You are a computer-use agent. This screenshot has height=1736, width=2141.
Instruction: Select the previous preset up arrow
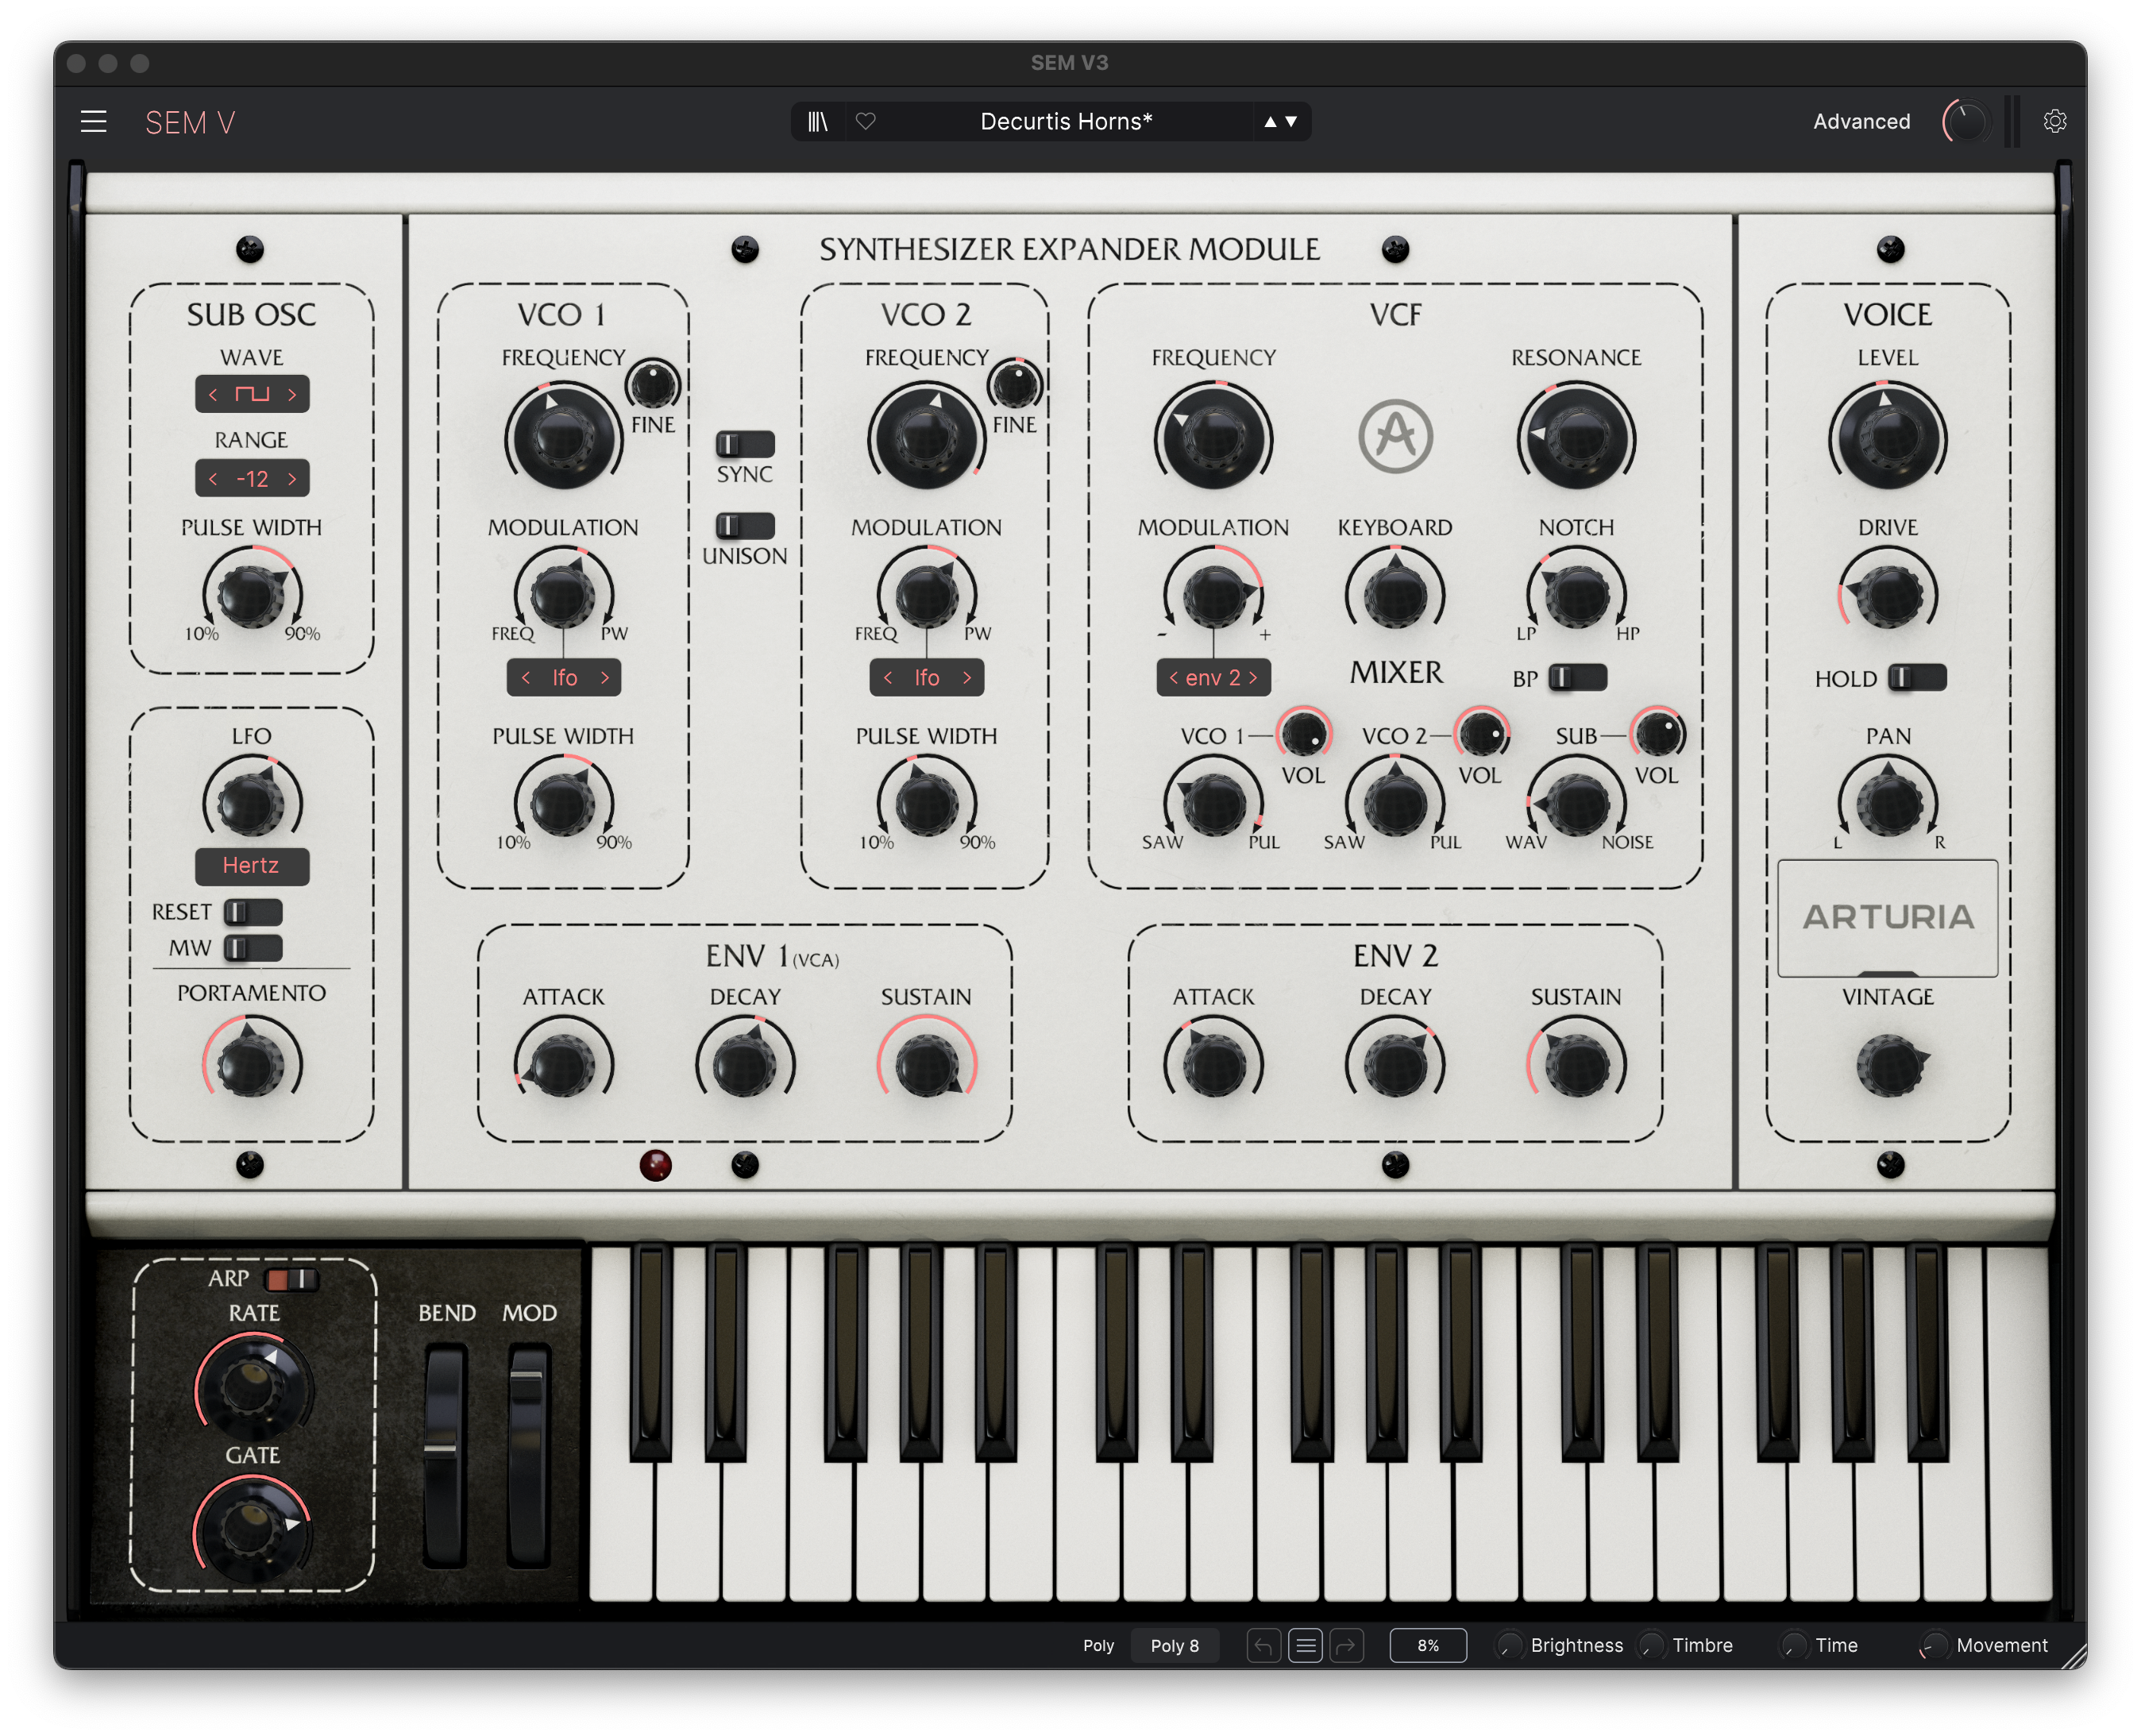(1270, 122)
